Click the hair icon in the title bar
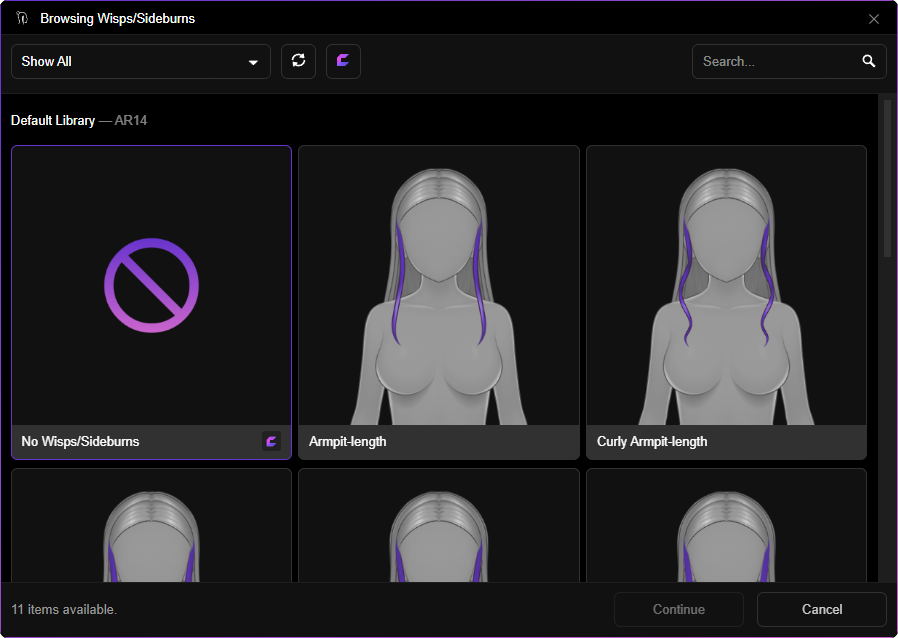 tap(22, 18)
